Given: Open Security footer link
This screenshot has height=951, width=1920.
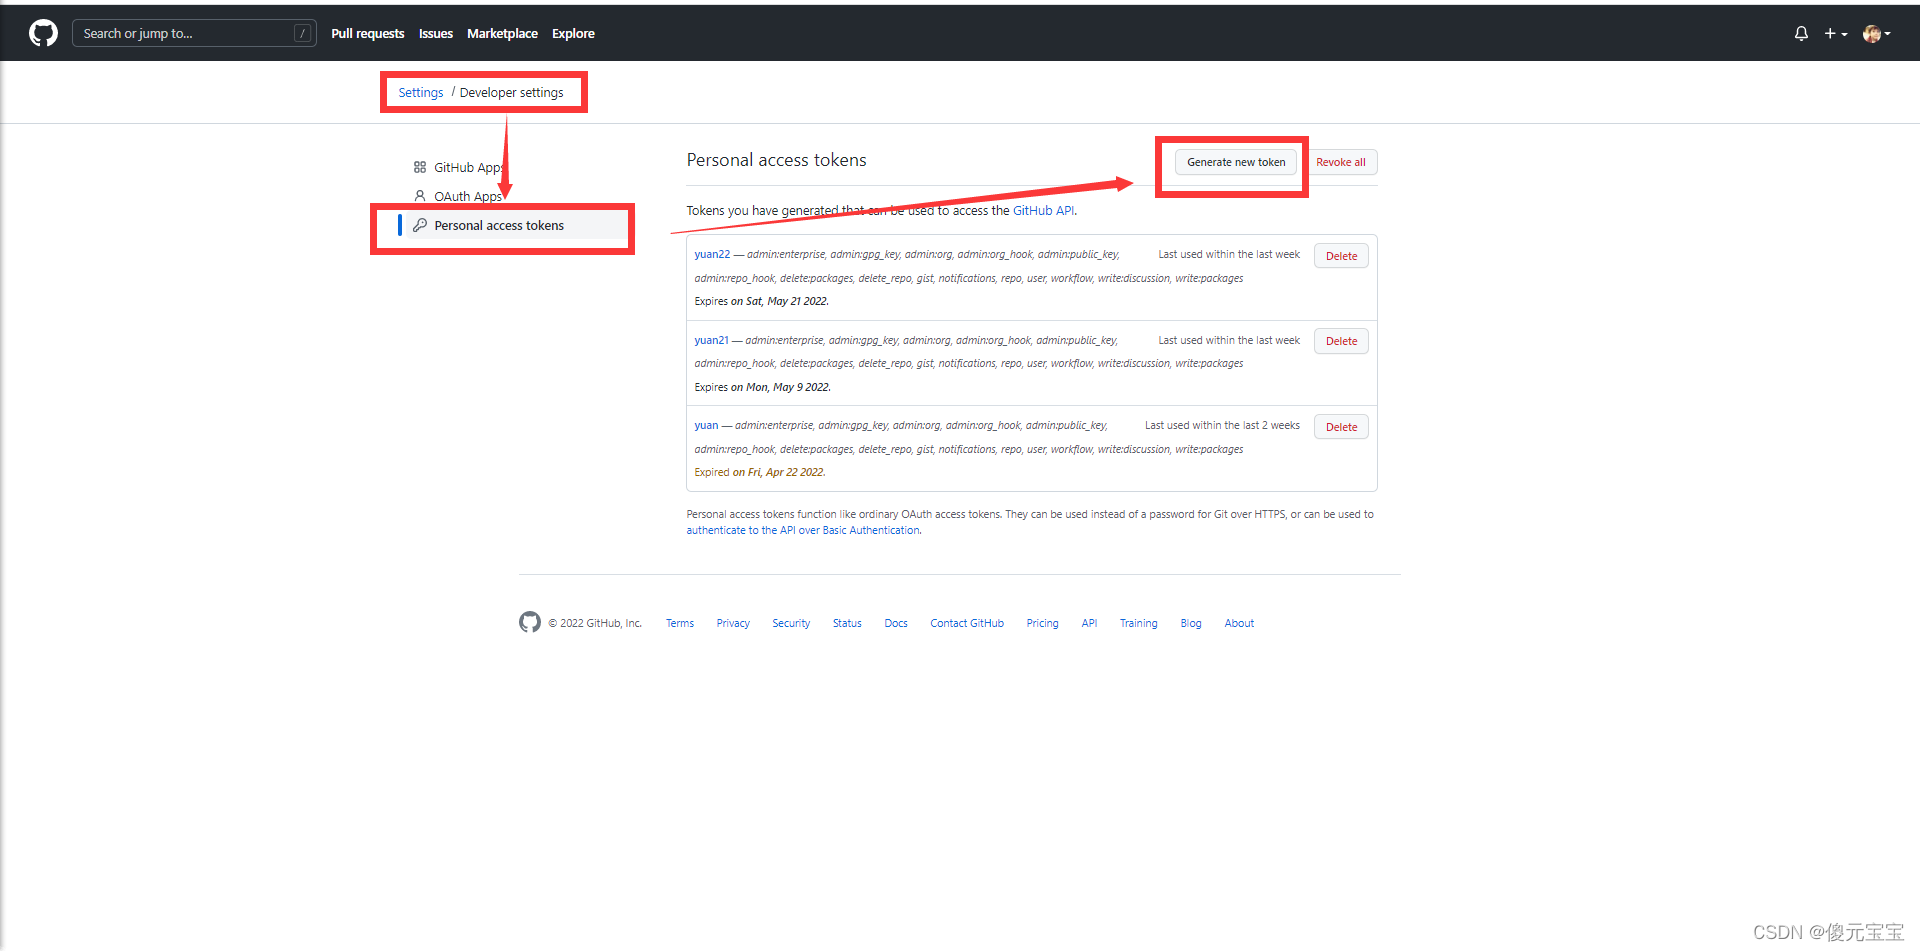Looking at the screenshot, I should 791,623.
